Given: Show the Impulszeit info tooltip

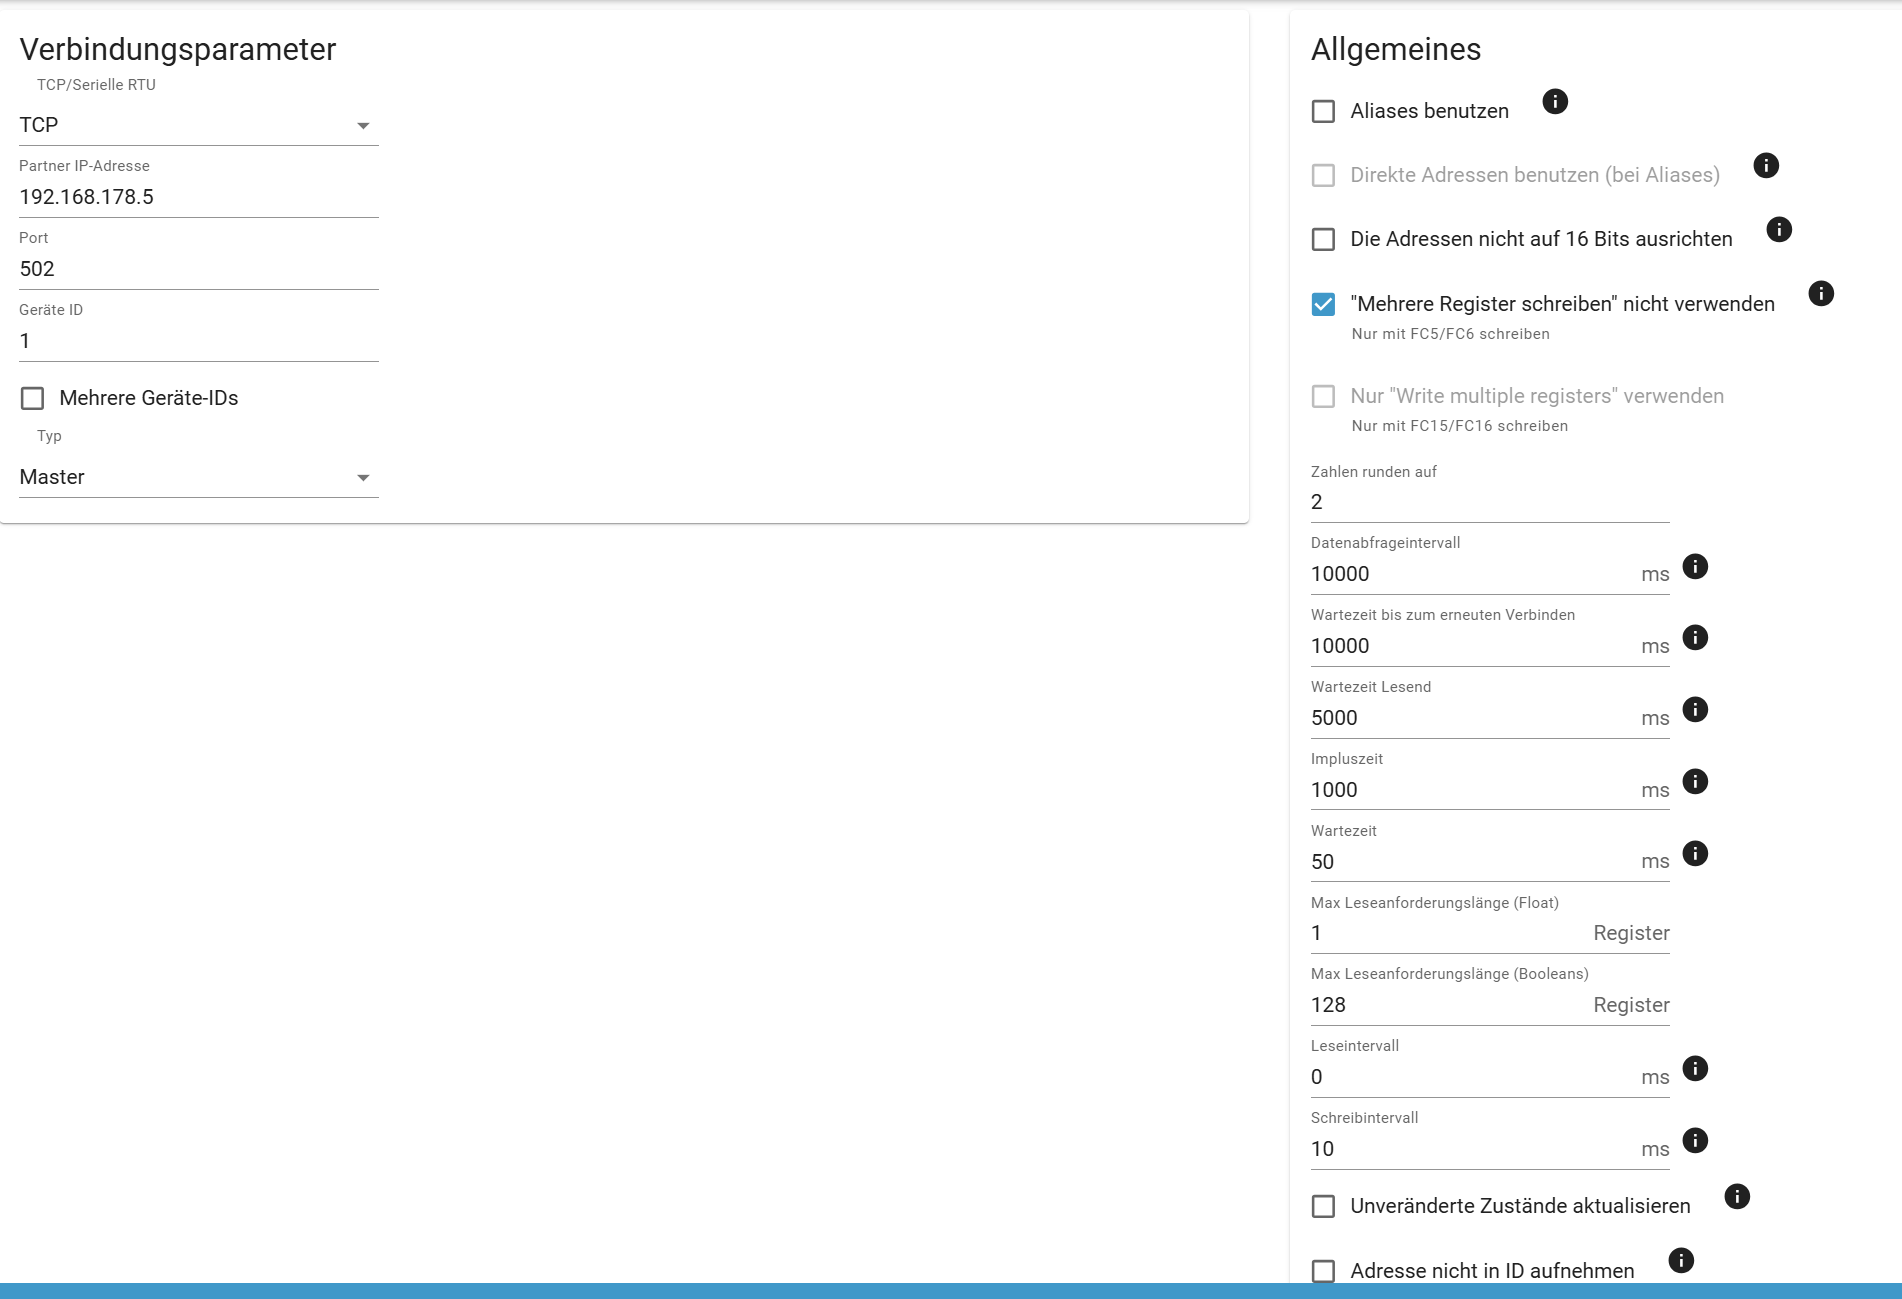Looking at the screenshot, I should pos(1695,782).
